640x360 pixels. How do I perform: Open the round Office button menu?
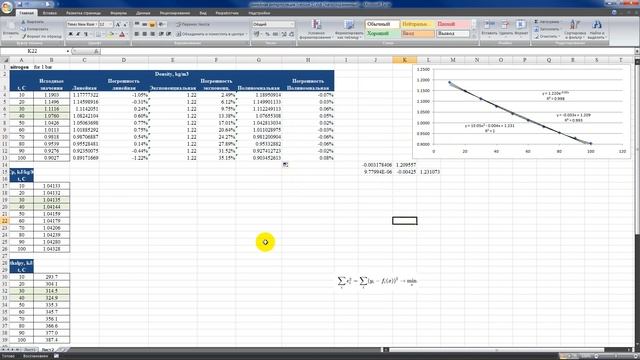point(7,7)
